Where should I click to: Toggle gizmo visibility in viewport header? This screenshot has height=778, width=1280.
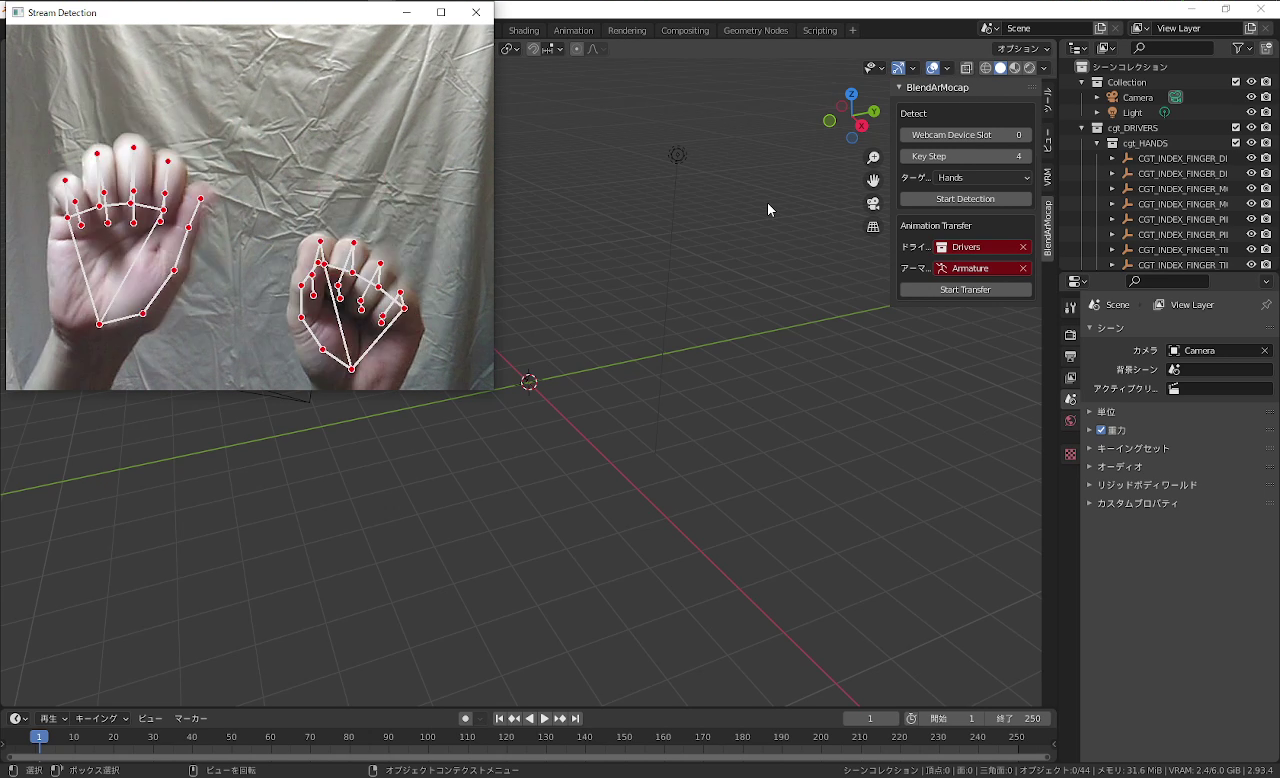[x=898, y=68]
